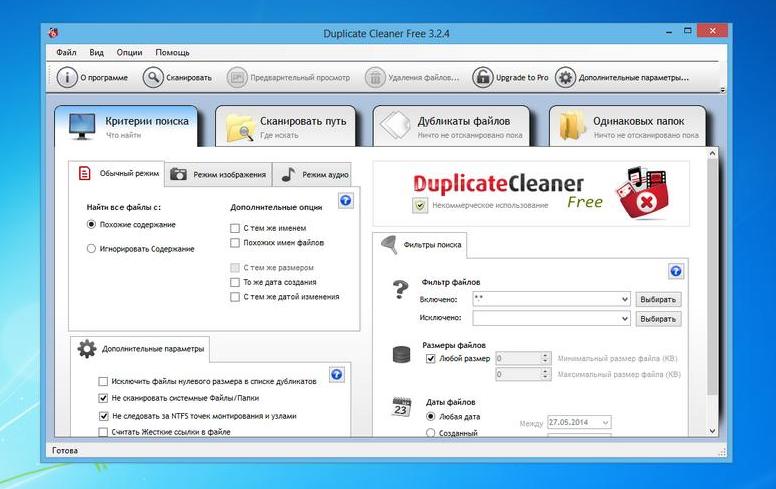Click the shield icon near Некоммерческое использование

pyautogui.click(x=420, y=205)
